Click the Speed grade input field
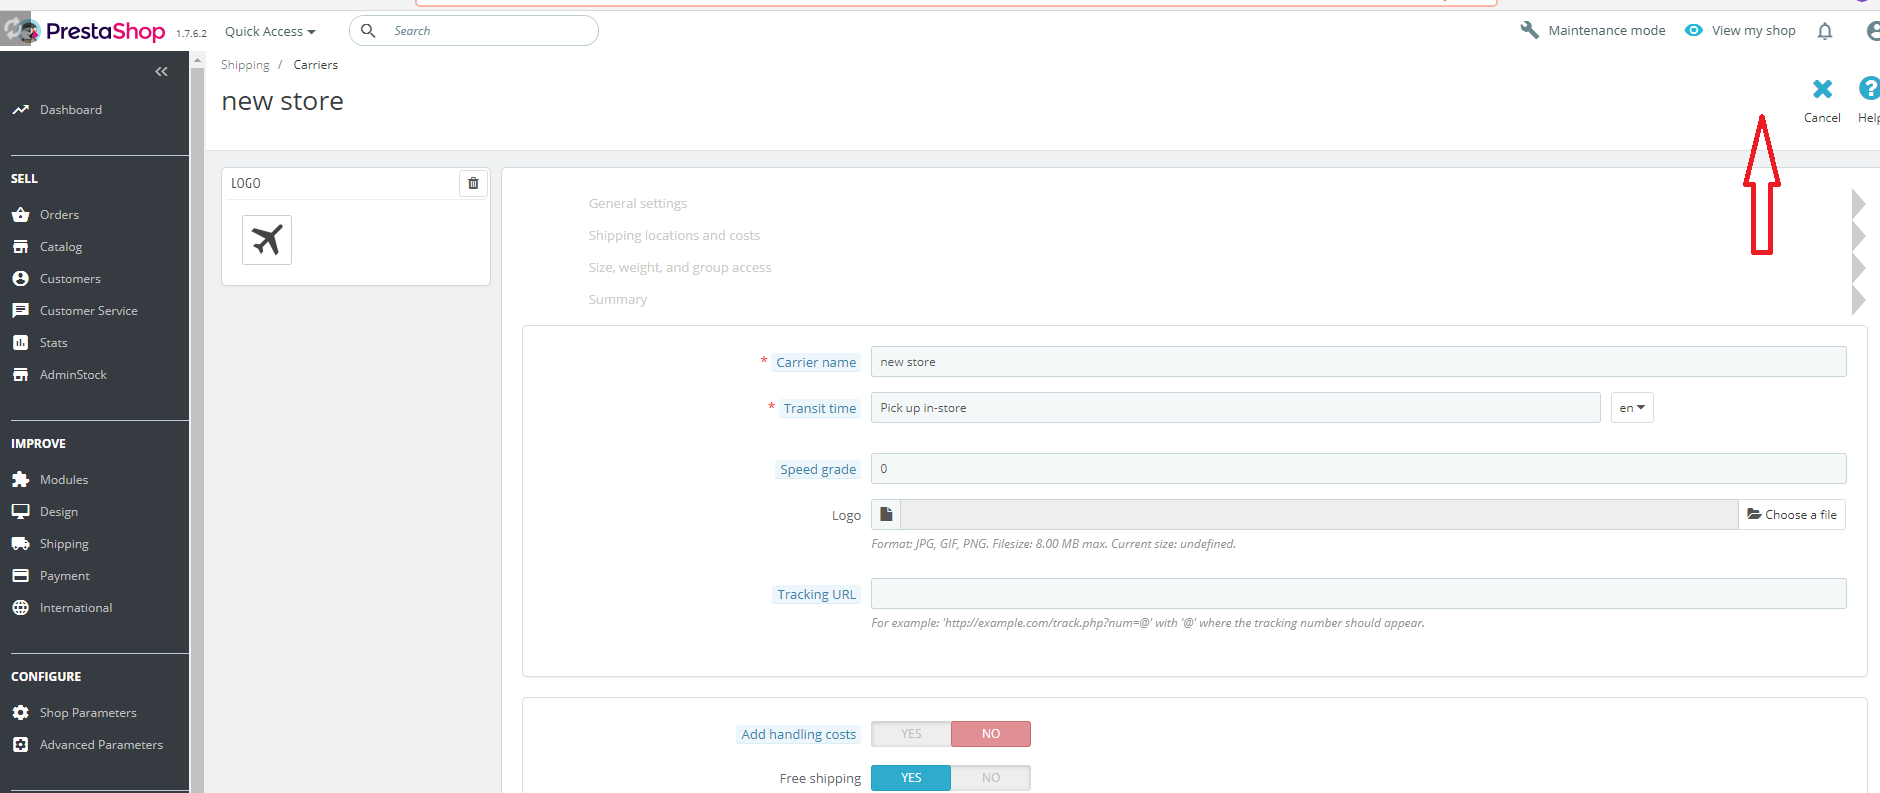Image resolution: width=1880 pixels, height=793 pixels. [x=1359, y=469]
